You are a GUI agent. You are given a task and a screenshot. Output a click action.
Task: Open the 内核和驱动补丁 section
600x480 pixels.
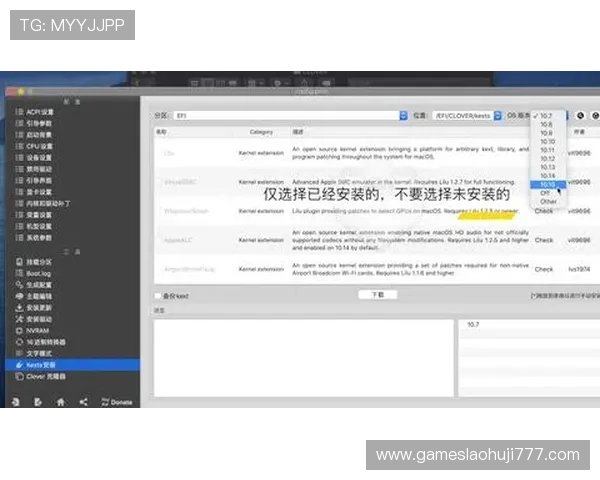tap(42, 204)
